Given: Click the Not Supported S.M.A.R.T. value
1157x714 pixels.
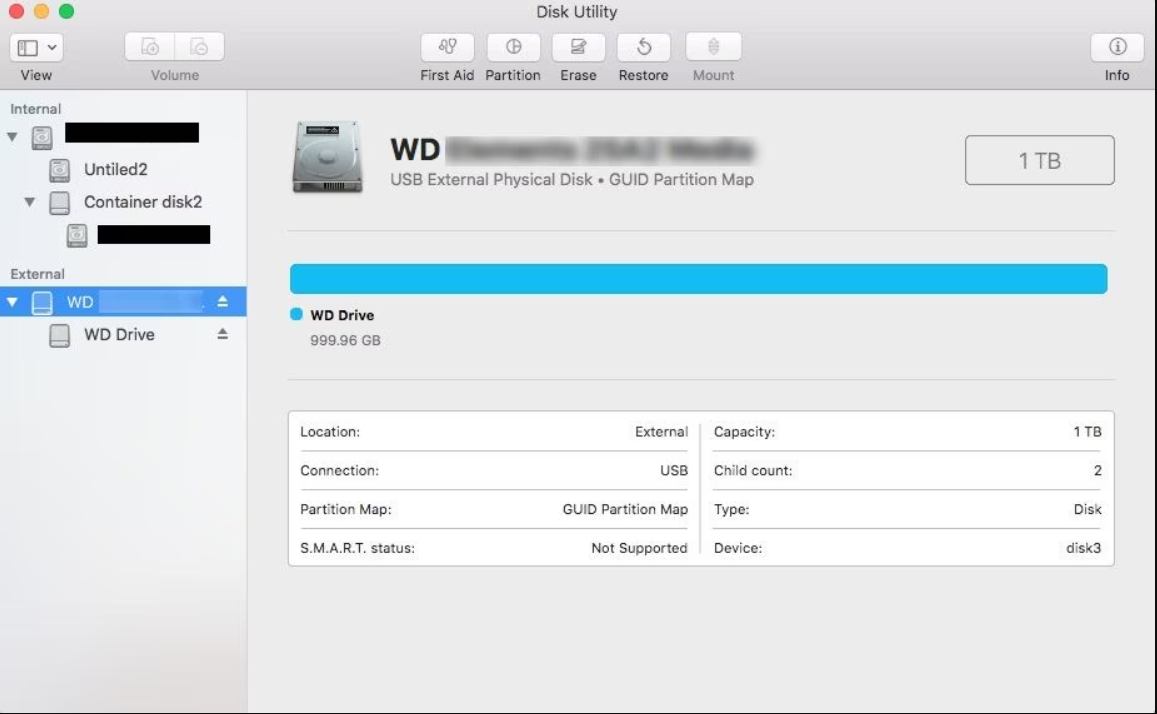Looking at the screenshot, I should point(639,548).
